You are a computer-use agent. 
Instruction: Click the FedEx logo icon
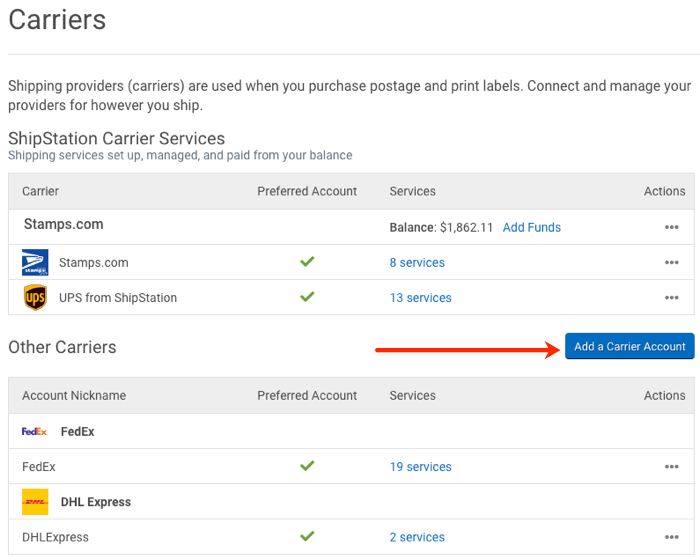coord(34,431)
